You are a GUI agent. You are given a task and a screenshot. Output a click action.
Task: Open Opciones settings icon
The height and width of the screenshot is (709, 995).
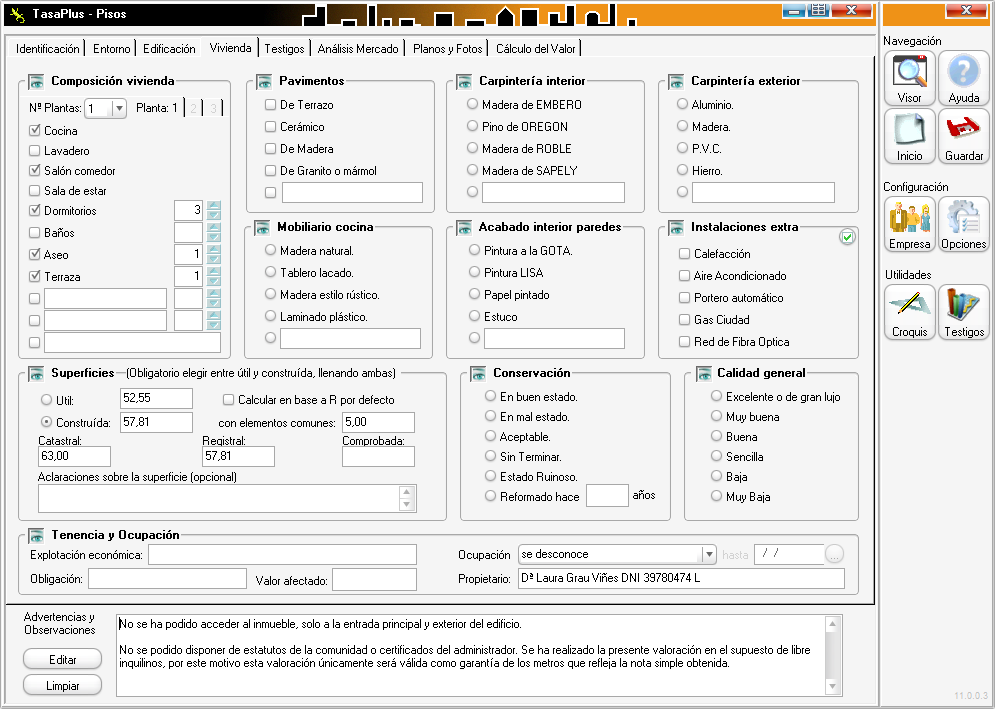point(963,223)
